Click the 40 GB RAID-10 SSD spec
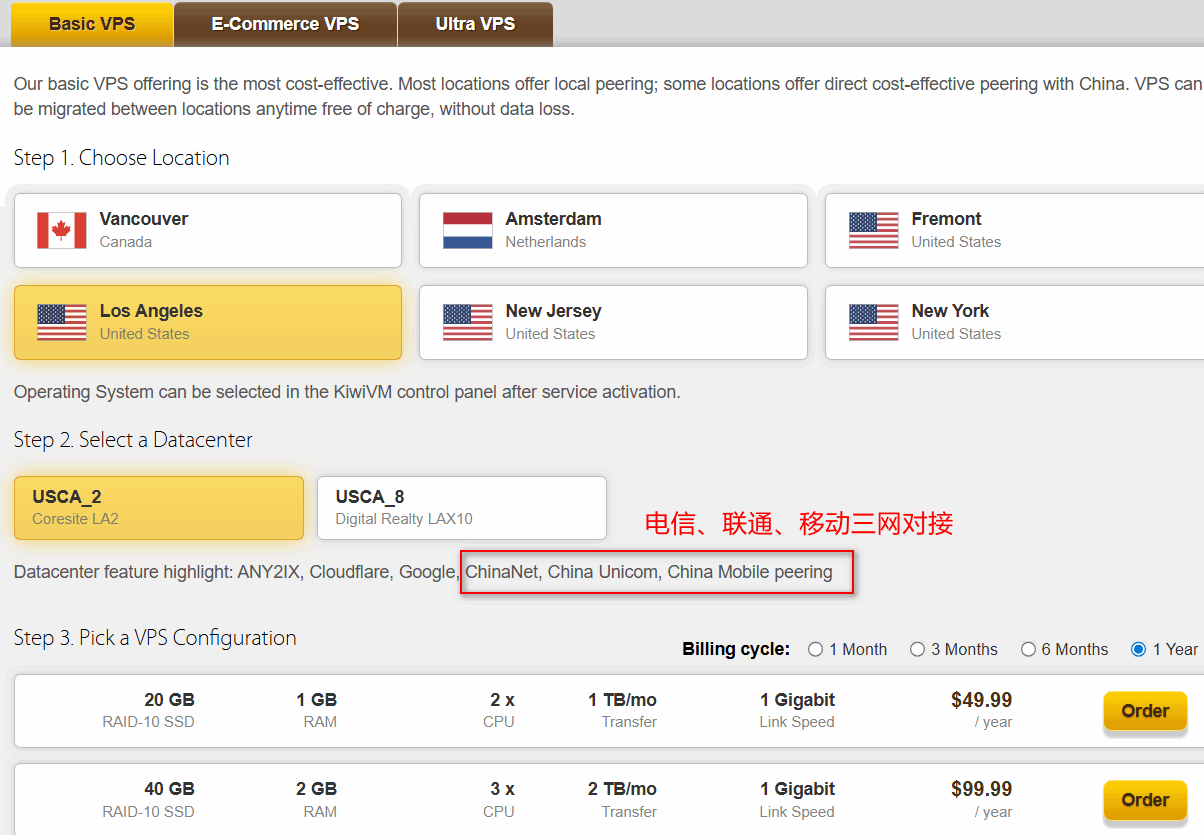1204x835 pixels. [x=148, y=799]
